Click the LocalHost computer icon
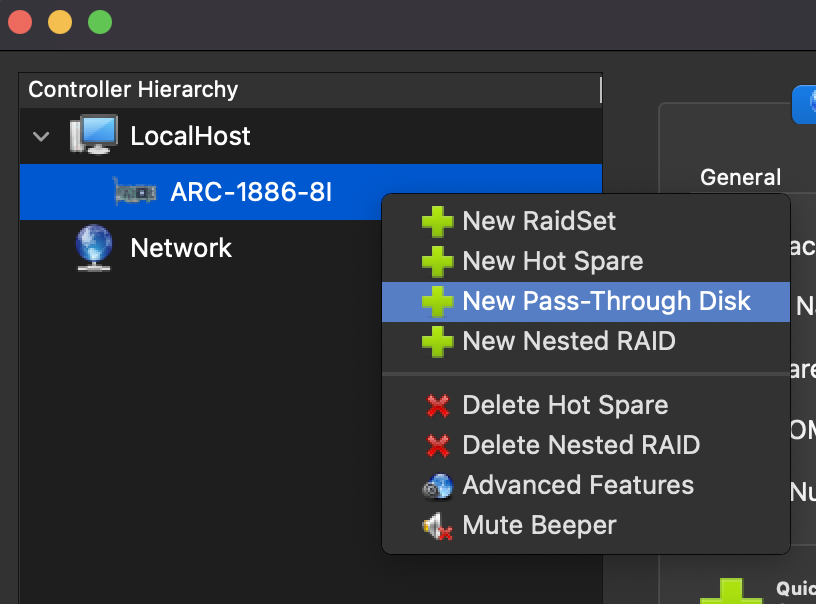Viewport: 816px width, 604px height. tap(94, 135)
